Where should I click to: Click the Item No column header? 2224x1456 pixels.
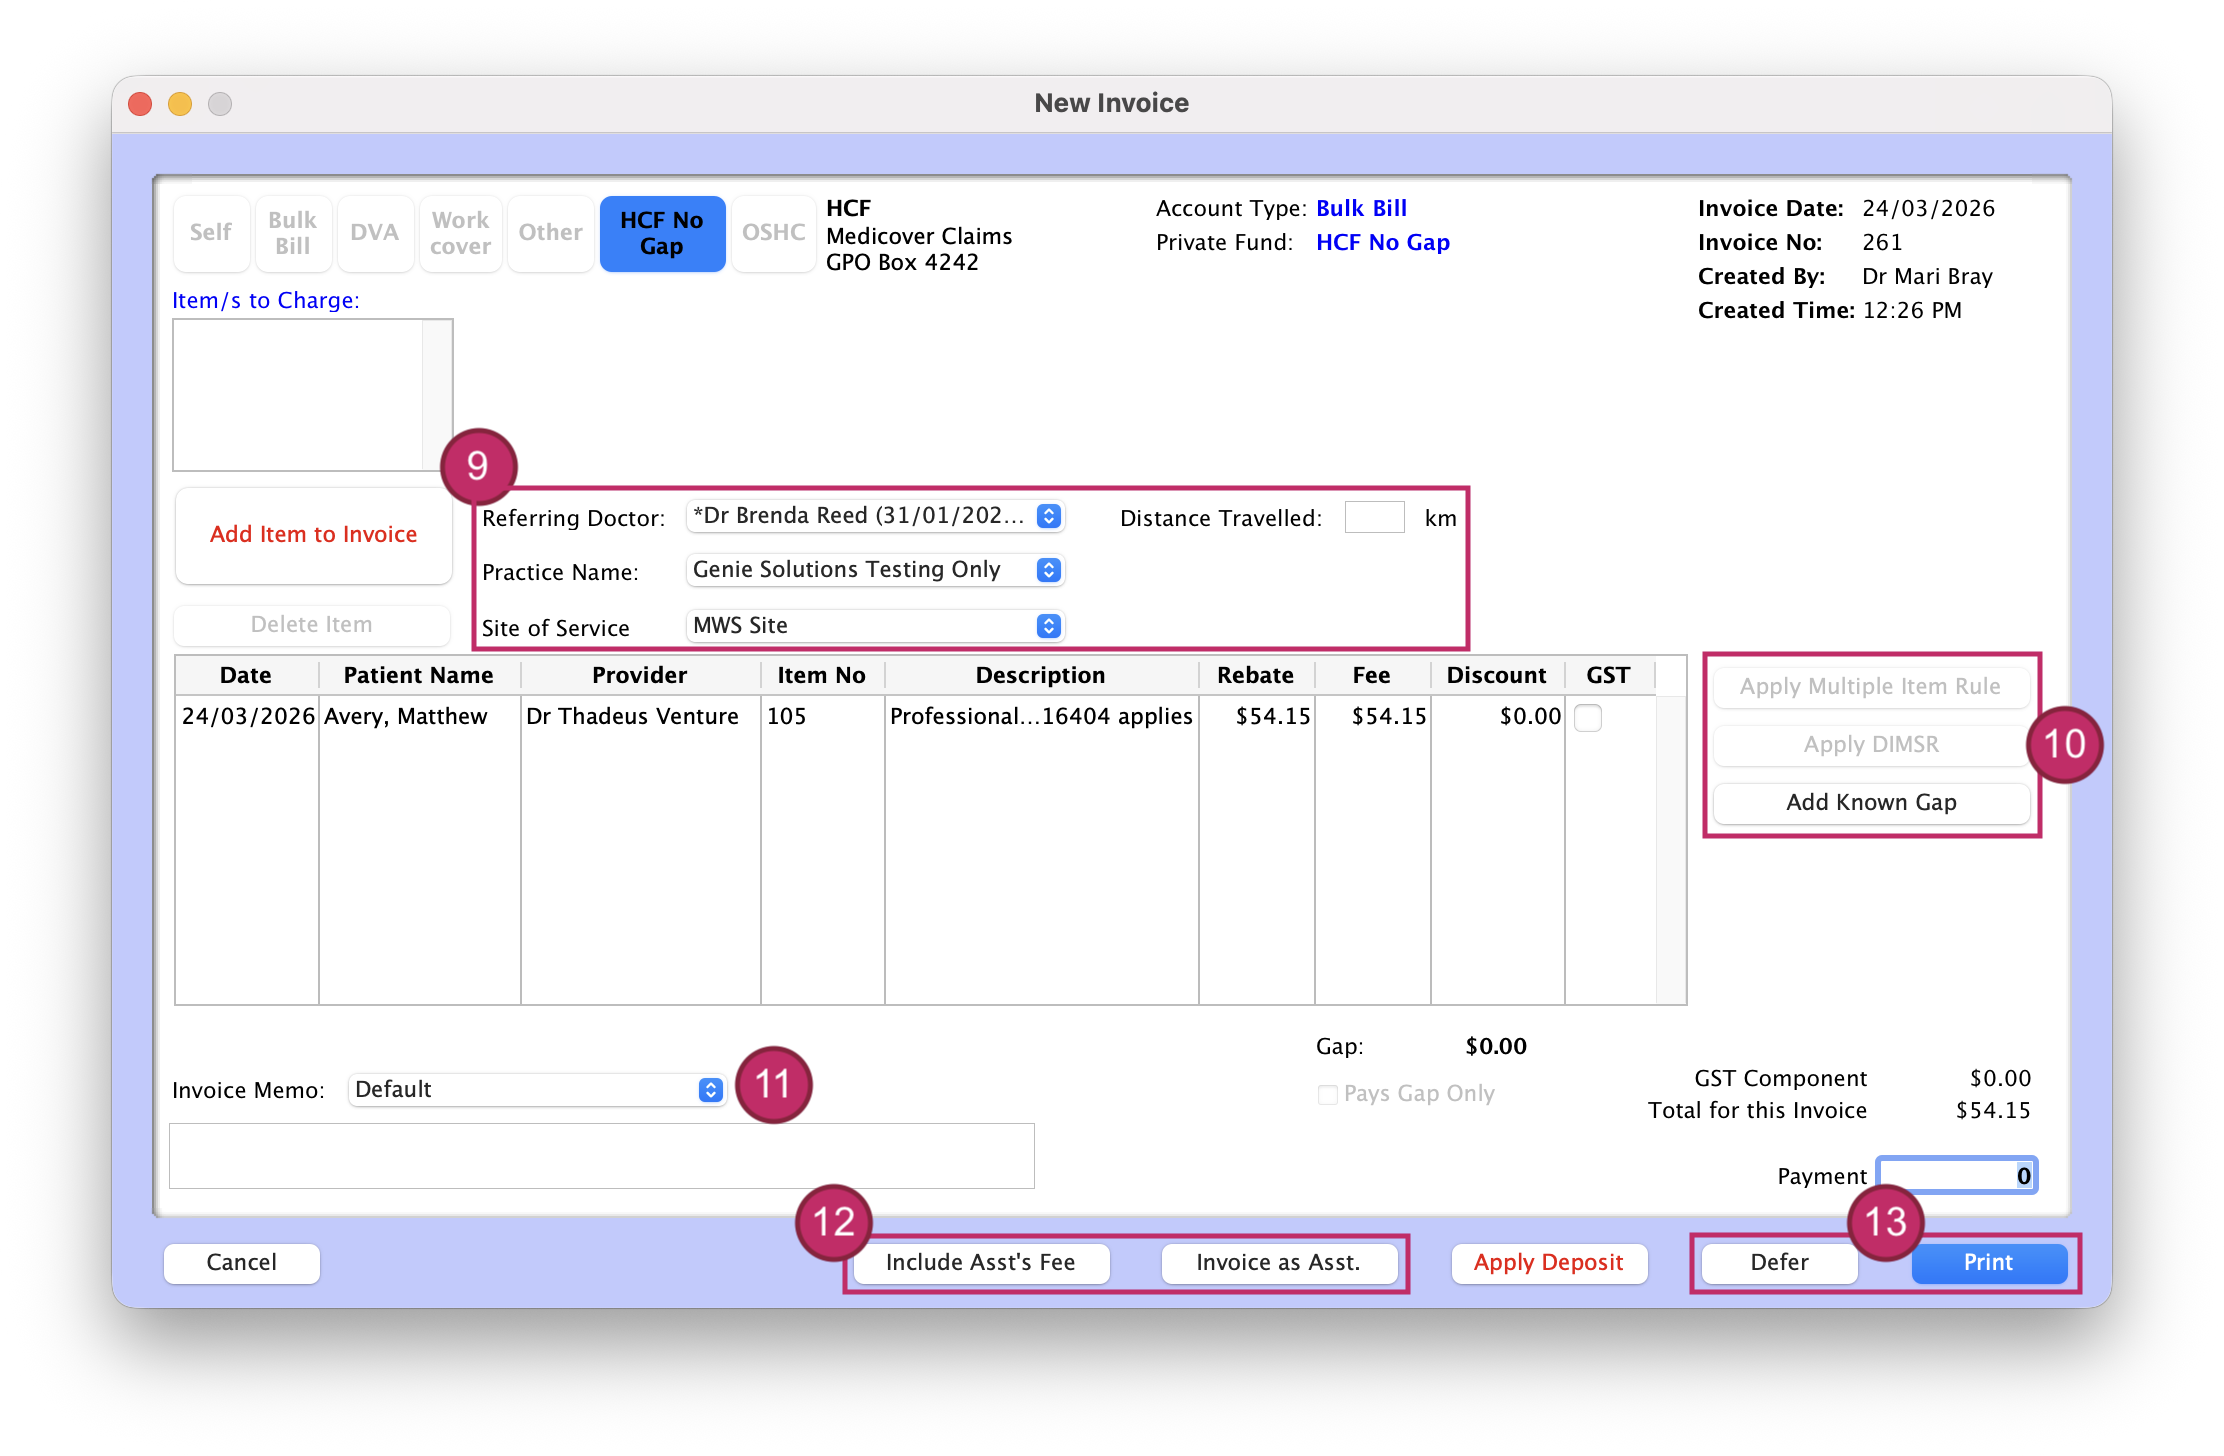click(822, 676)
